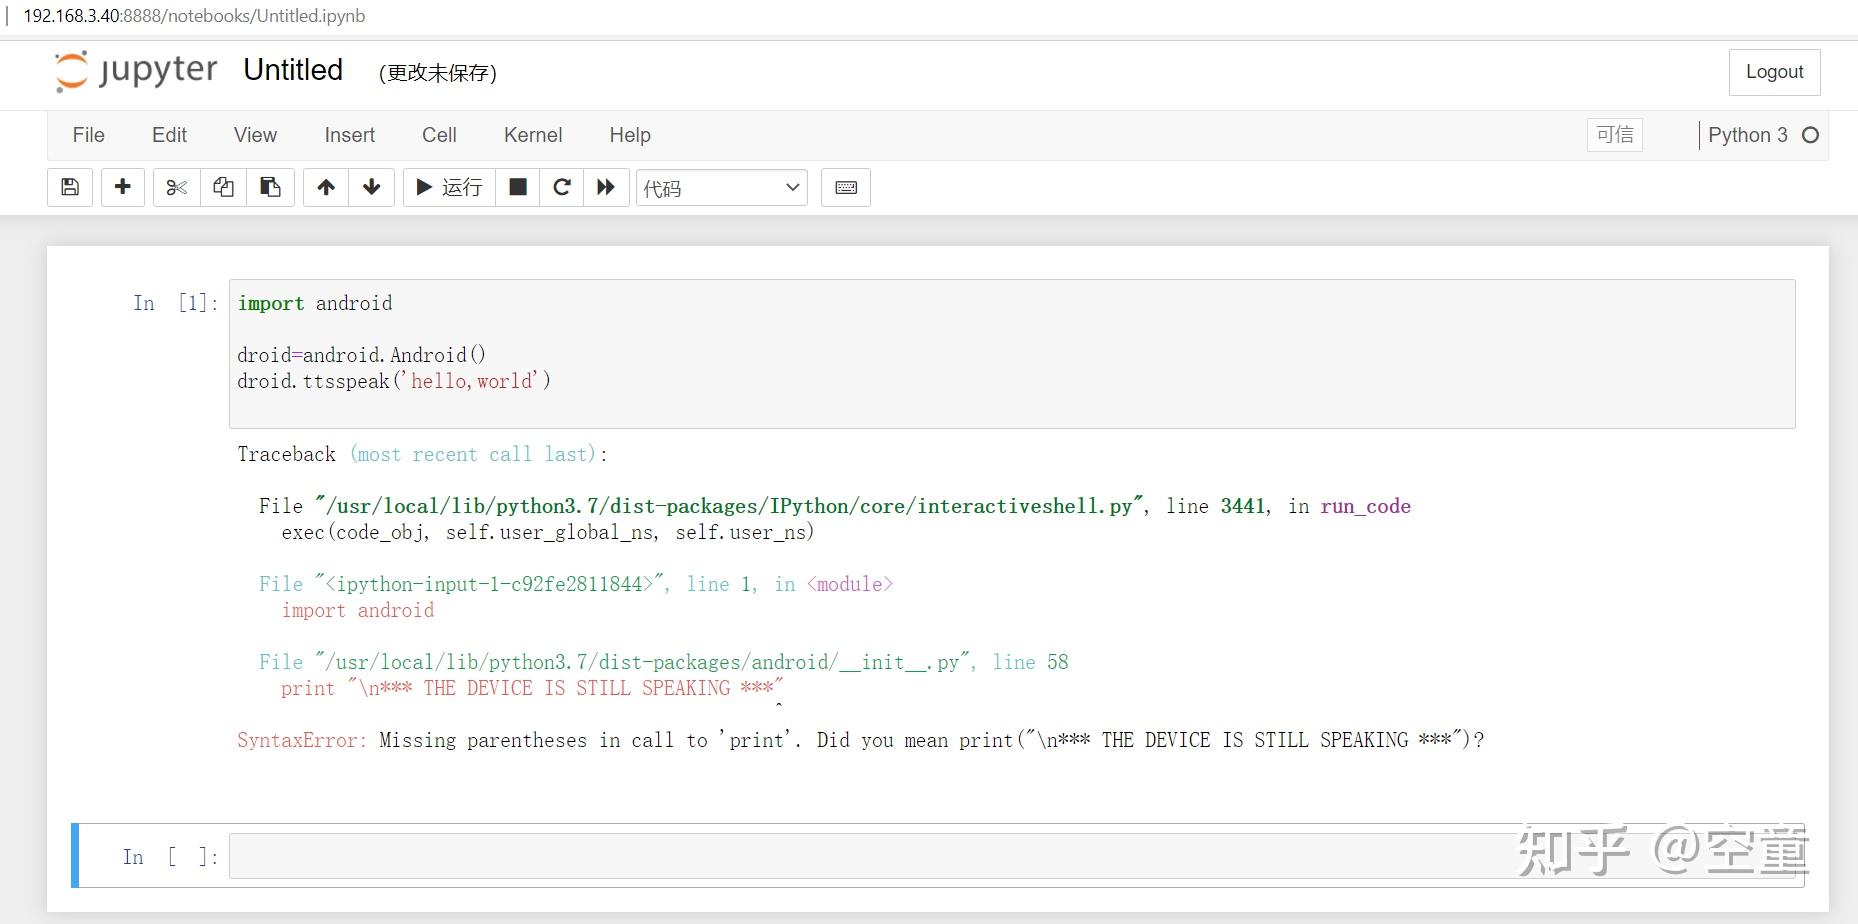
Task: Click the Logout button
Action: pos(1774,72)
